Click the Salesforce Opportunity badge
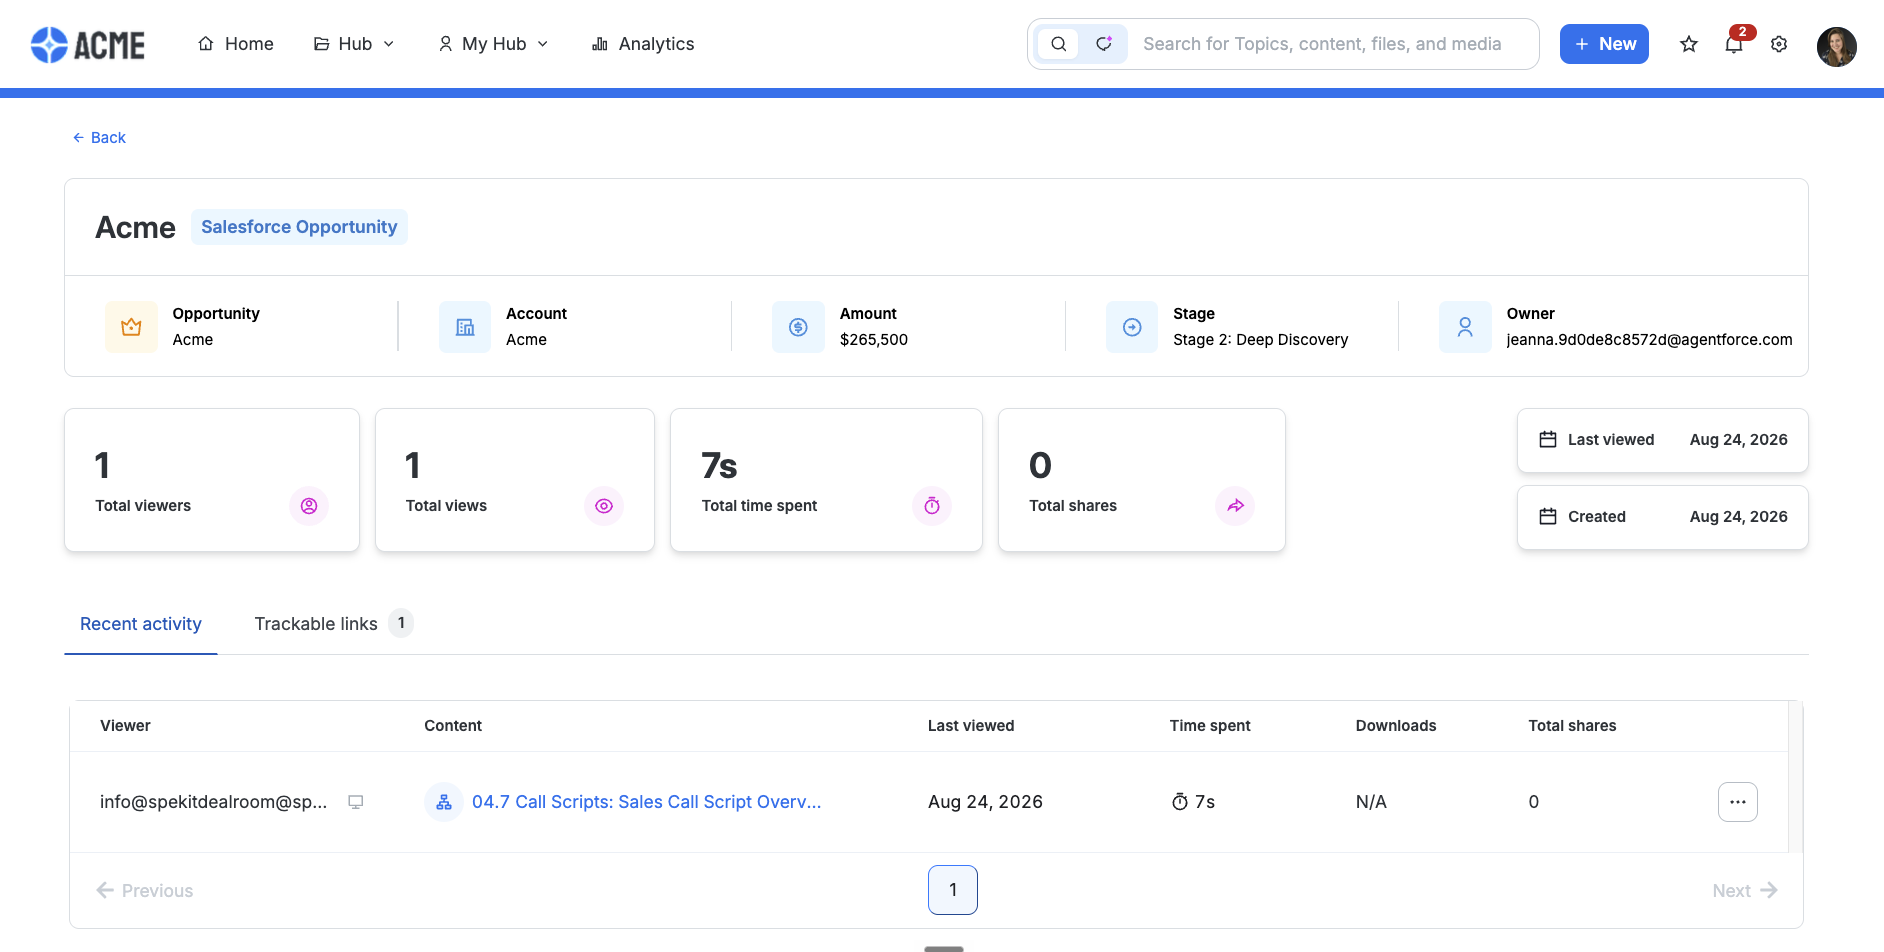The width and height of the screenshot is (1884, 952). point(299,227)
